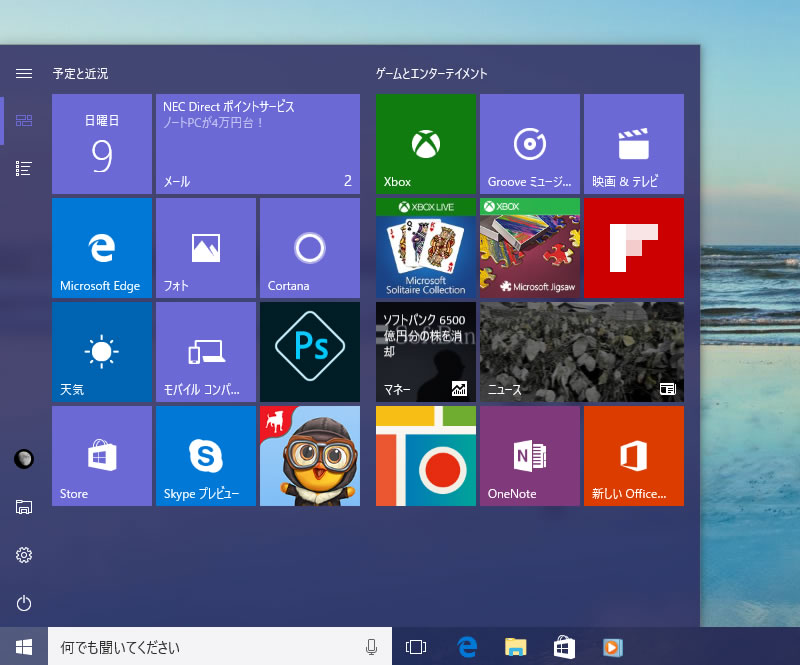Screen dimensions: 800x665
Task: Open Store from the taskbar
Action: [564, 647]
